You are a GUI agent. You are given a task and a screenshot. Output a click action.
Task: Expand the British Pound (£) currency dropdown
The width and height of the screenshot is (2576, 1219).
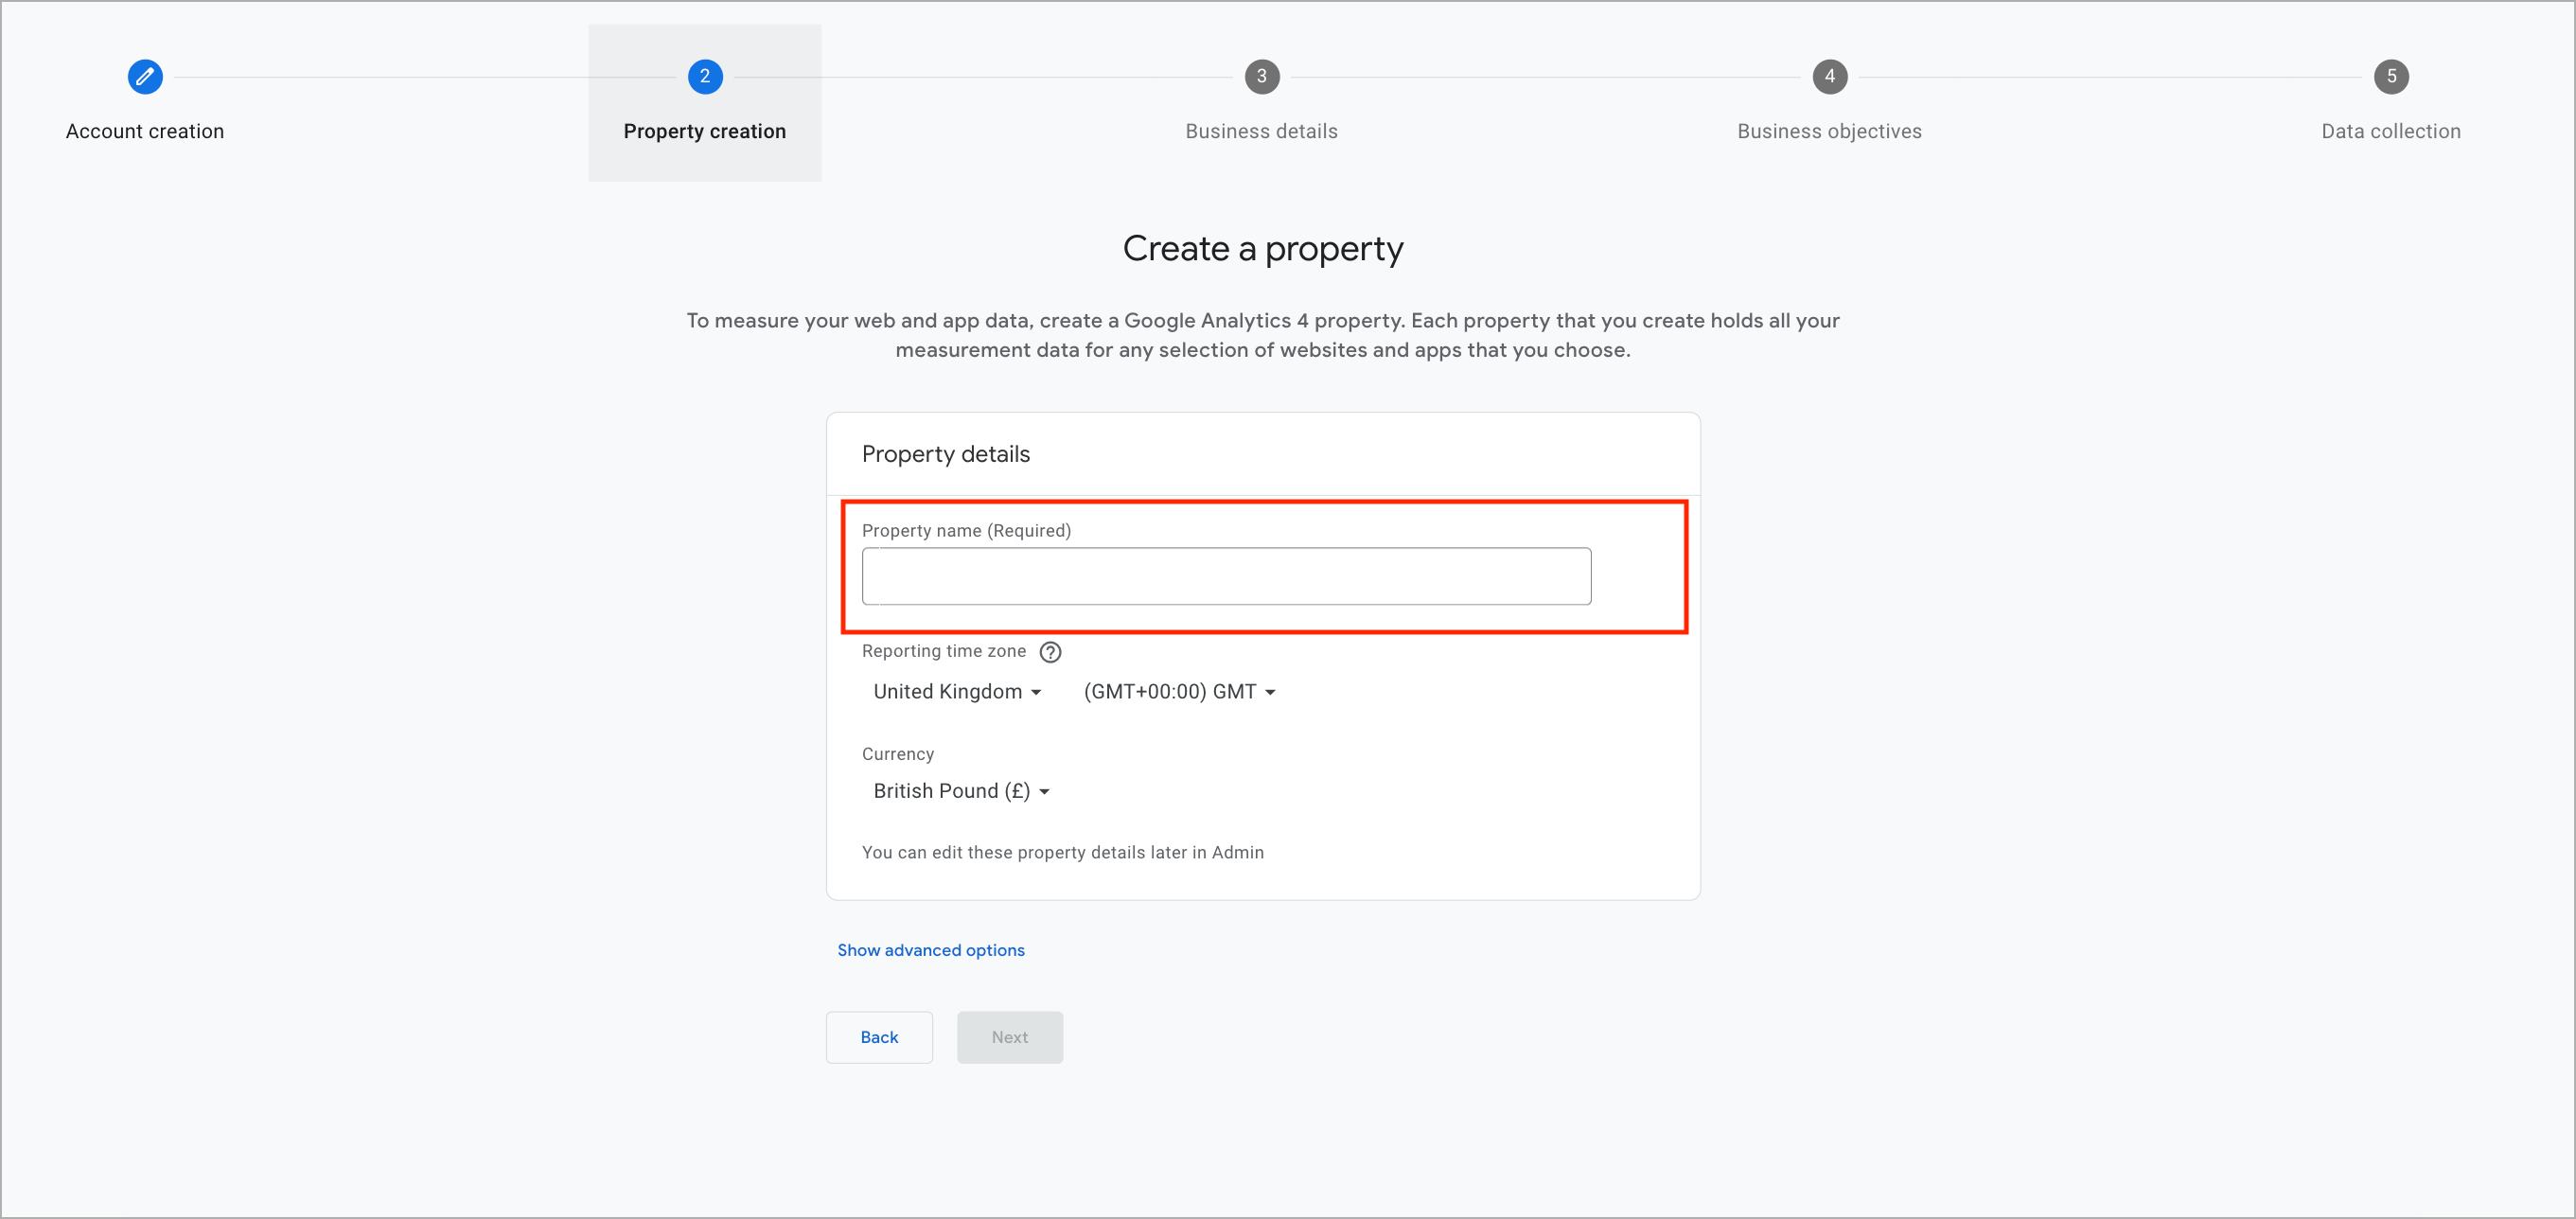pos(961,791)
